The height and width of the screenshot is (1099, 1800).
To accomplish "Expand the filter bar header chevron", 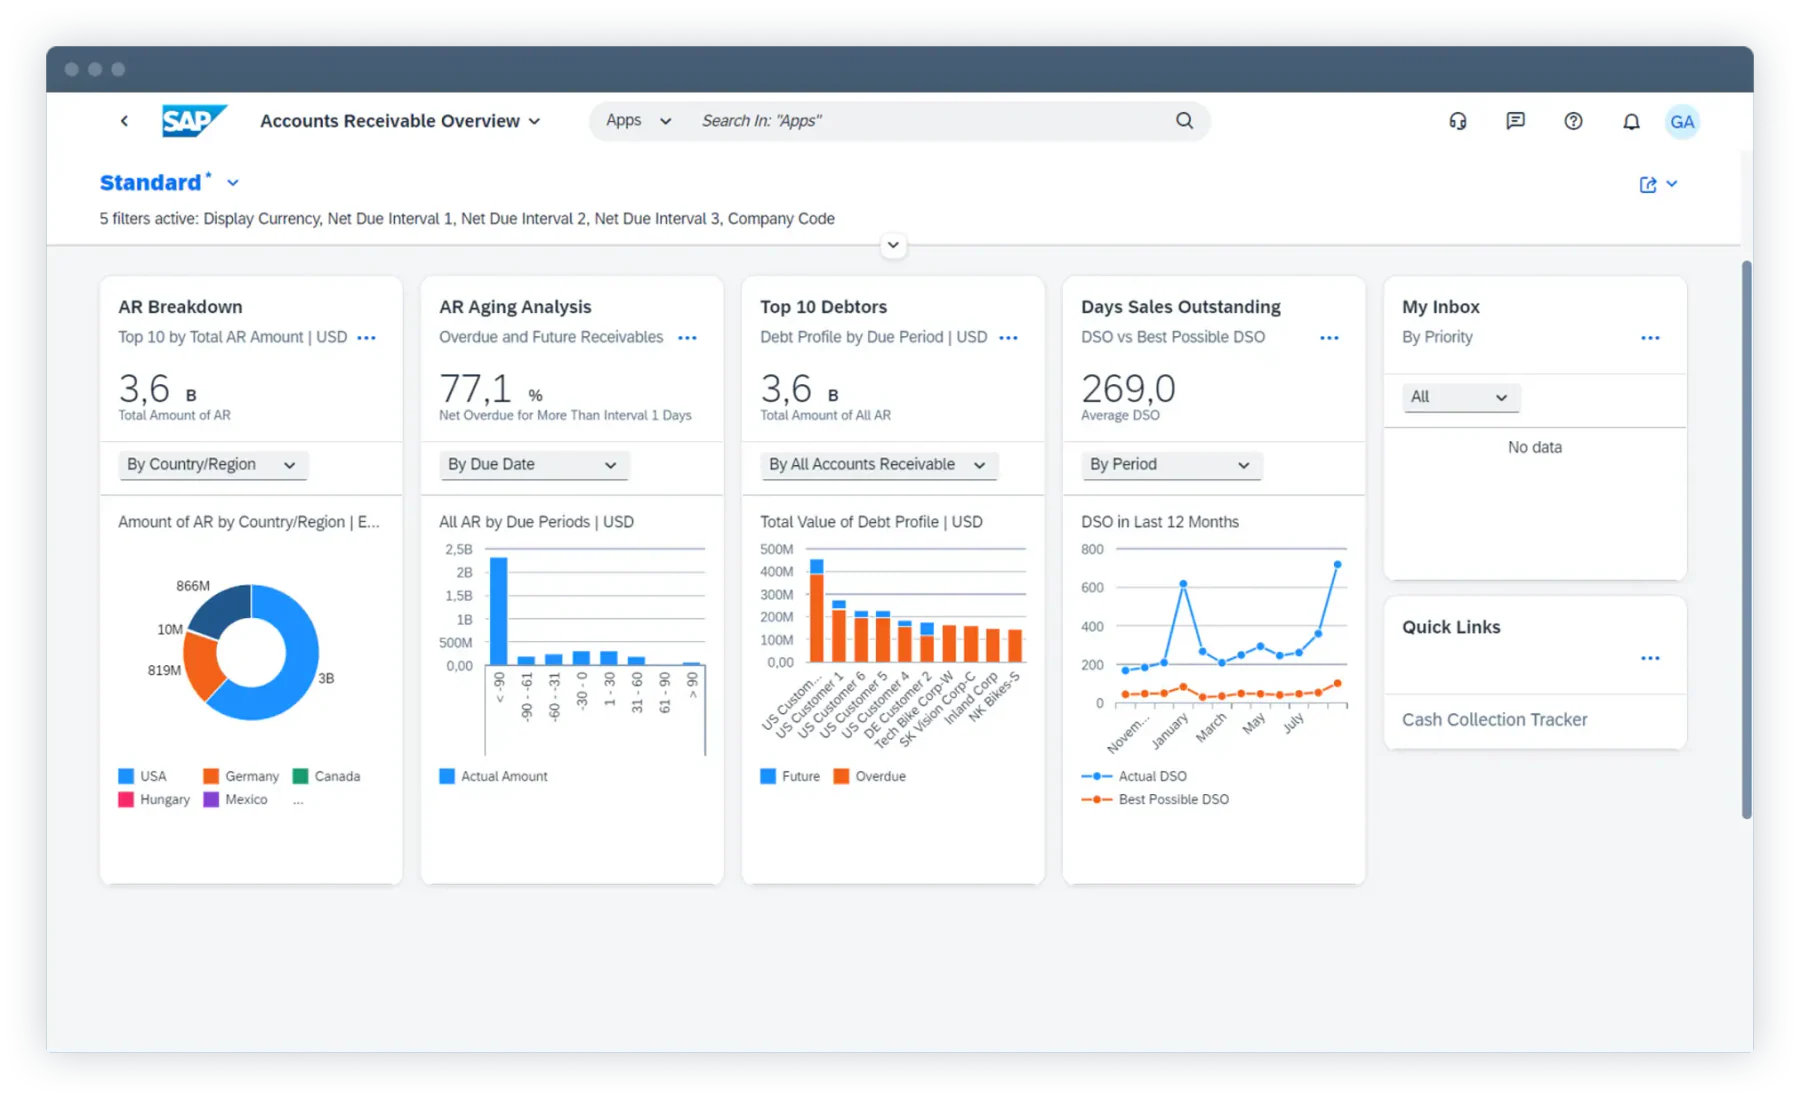I will coord(893,245).
